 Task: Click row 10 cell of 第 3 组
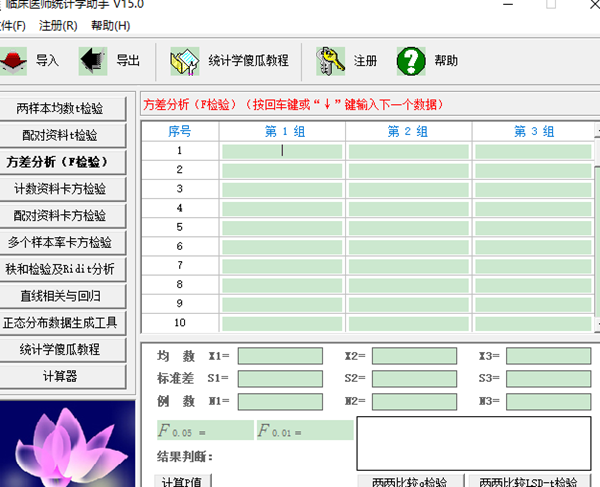point(533,324)
